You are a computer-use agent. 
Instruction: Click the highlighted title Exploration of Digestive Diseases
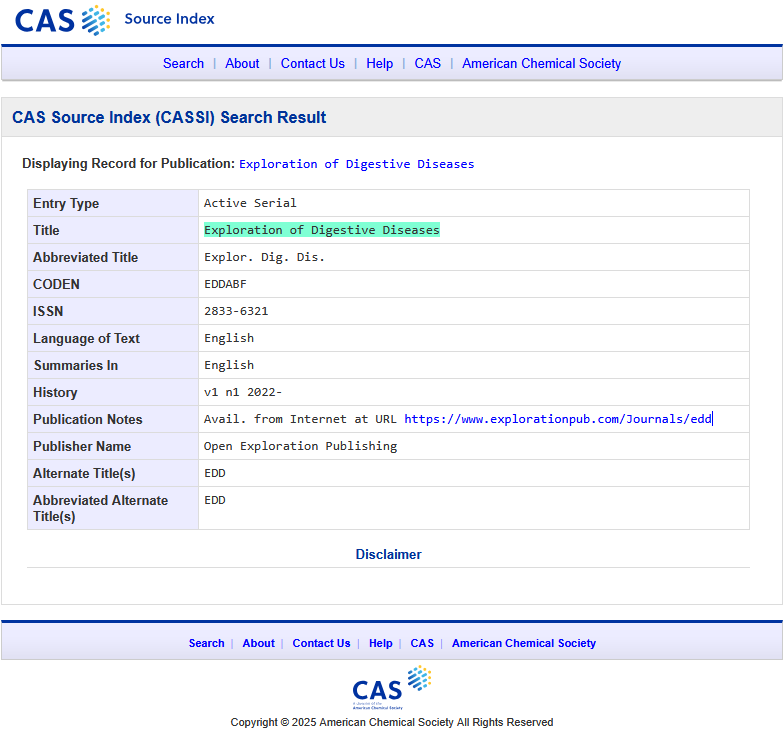(x=322, y=230)
